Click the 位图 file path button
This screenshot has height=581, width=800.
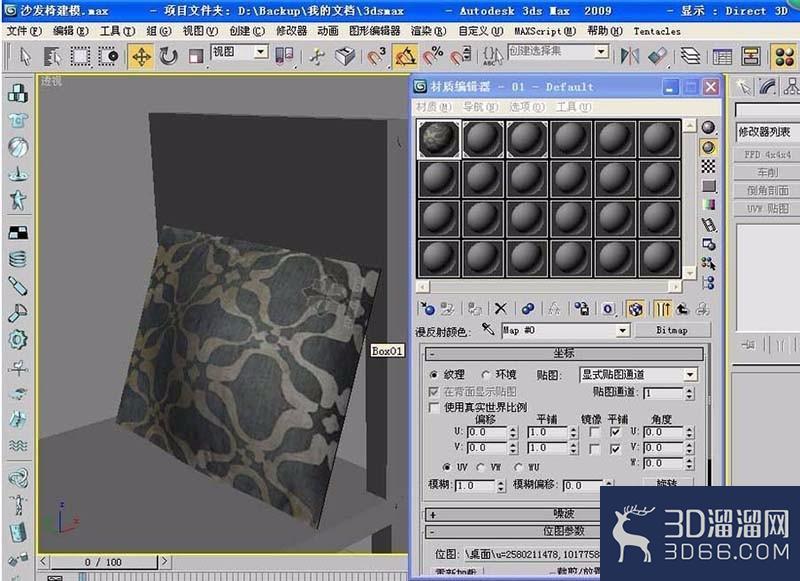click(x=532, y=554)
